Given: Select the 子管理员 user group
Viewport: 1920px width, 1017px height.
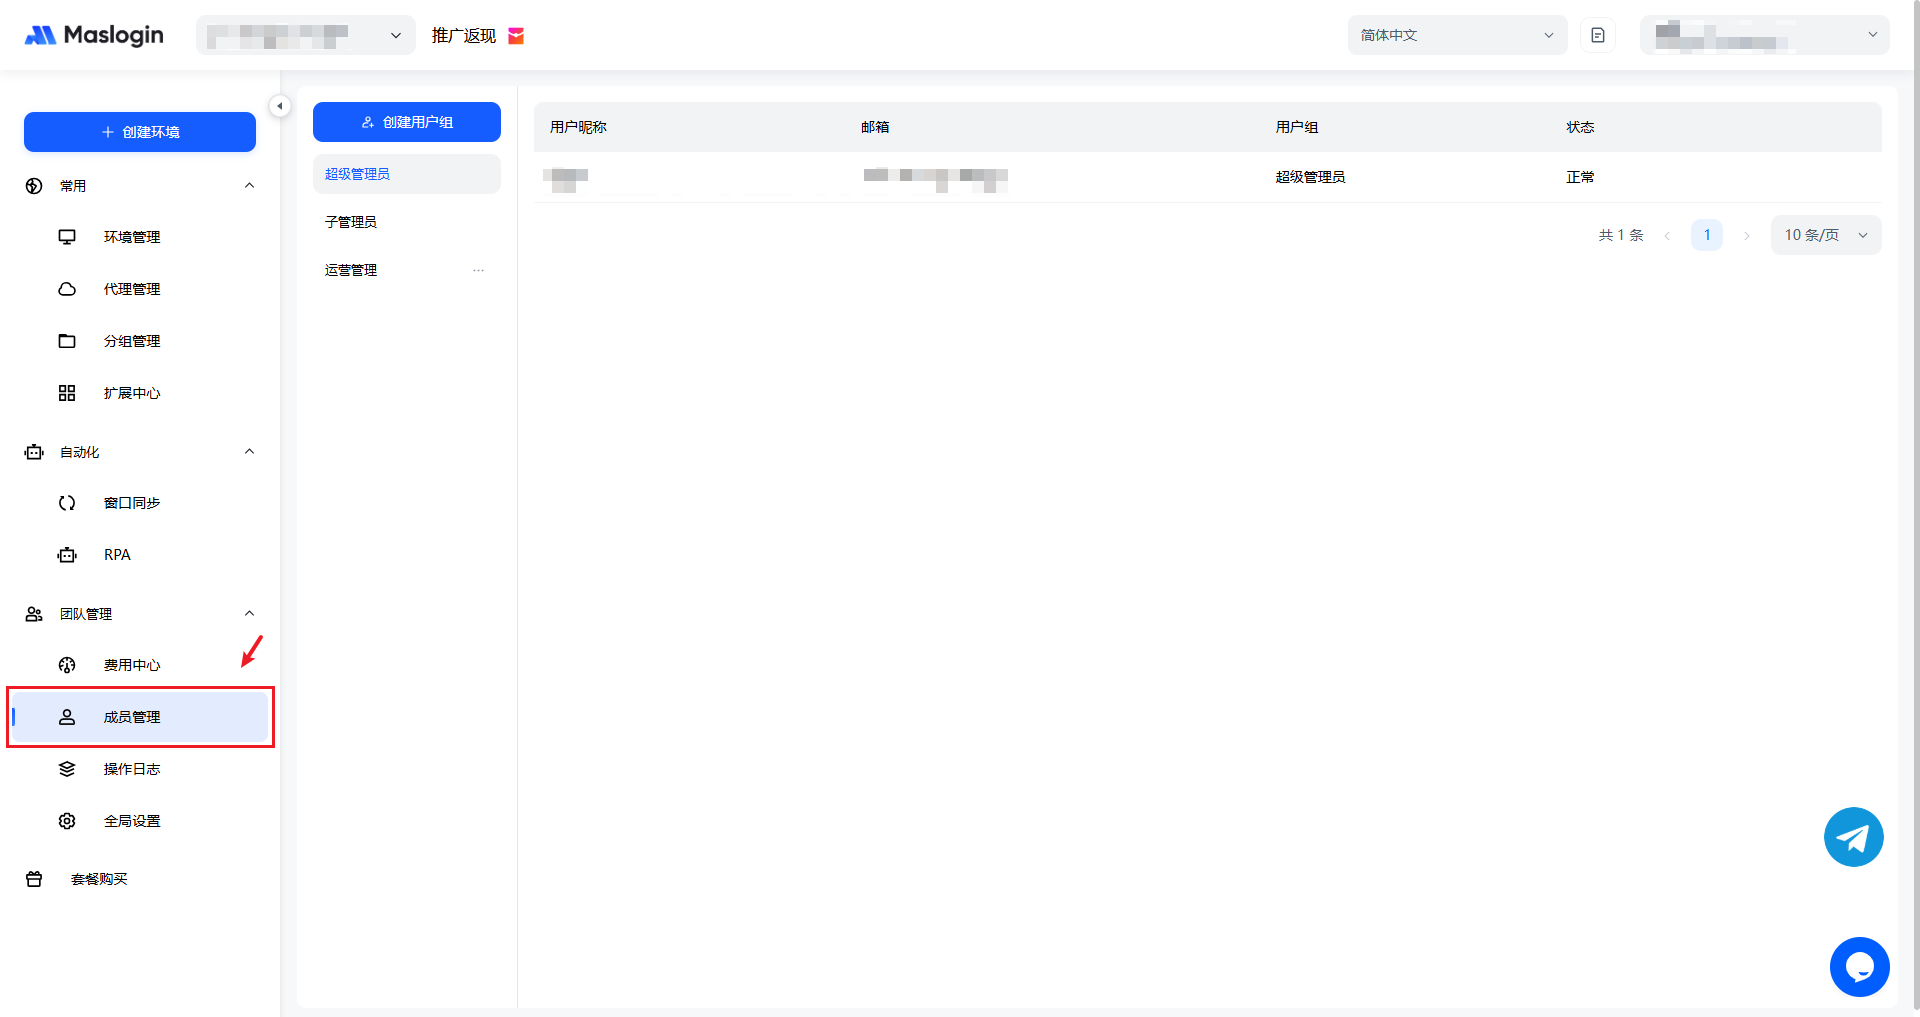Looking at the screenshot, I should pos(351,222).
